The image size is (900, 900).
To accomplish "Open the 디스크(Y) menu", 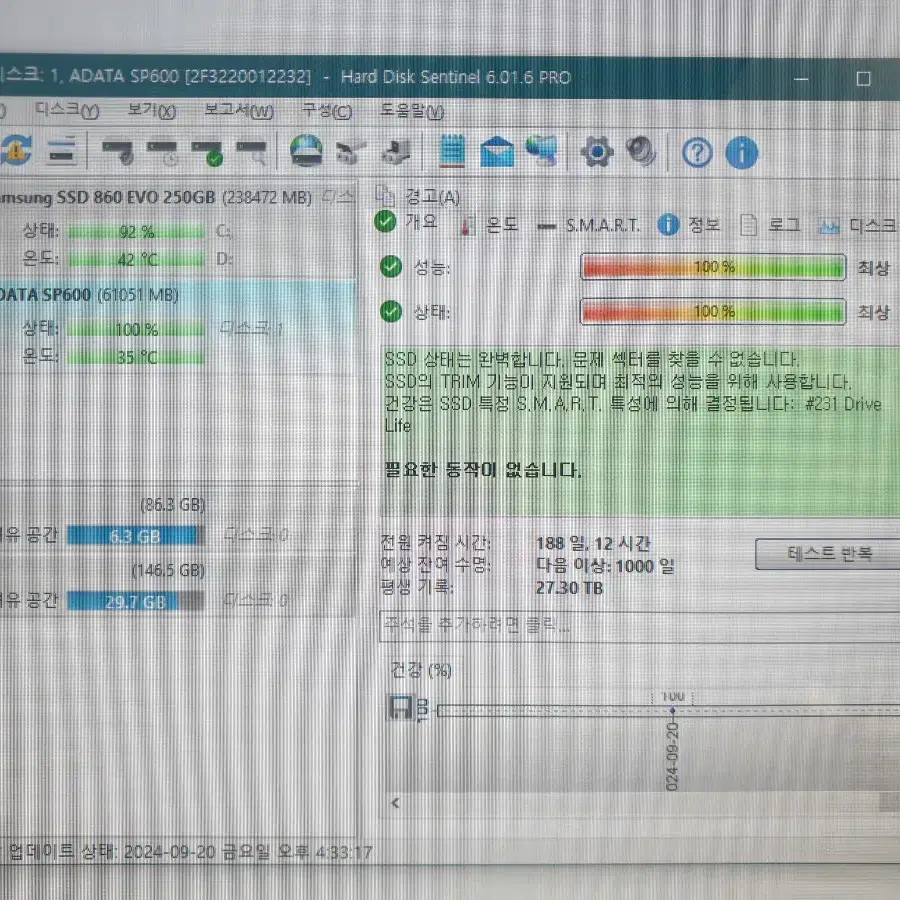I will click(x=67, y=110).
